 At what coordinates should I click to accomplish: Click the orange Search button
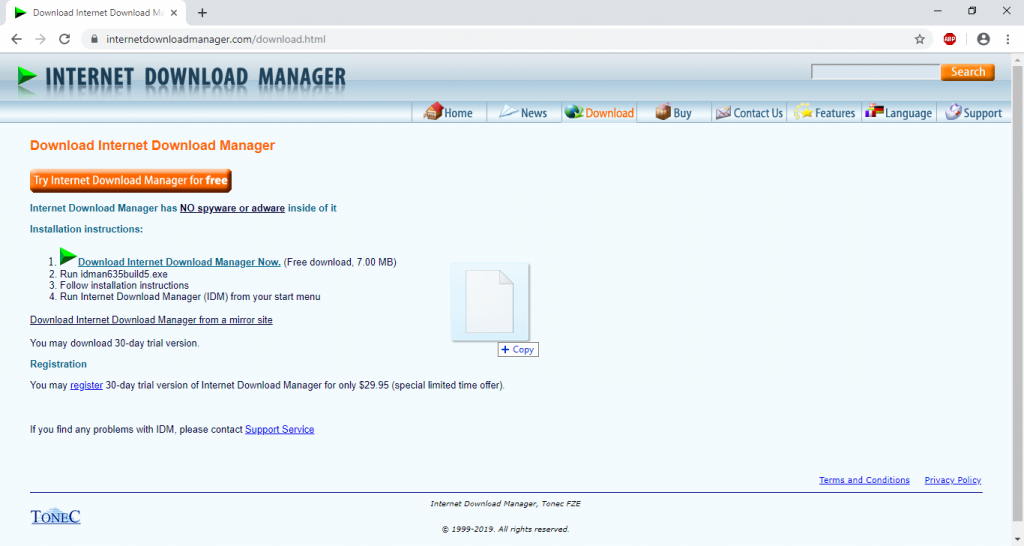point(968,72)
